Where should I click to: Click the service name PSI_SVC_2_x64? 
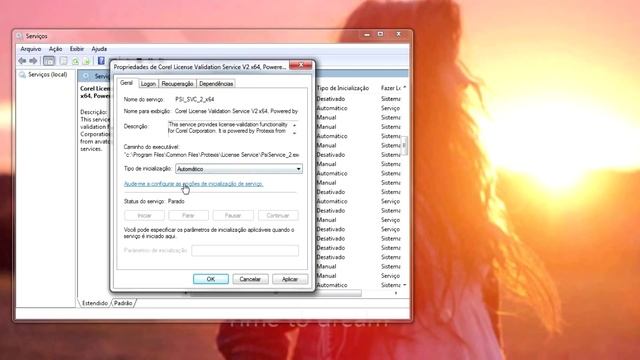(195, 99)
